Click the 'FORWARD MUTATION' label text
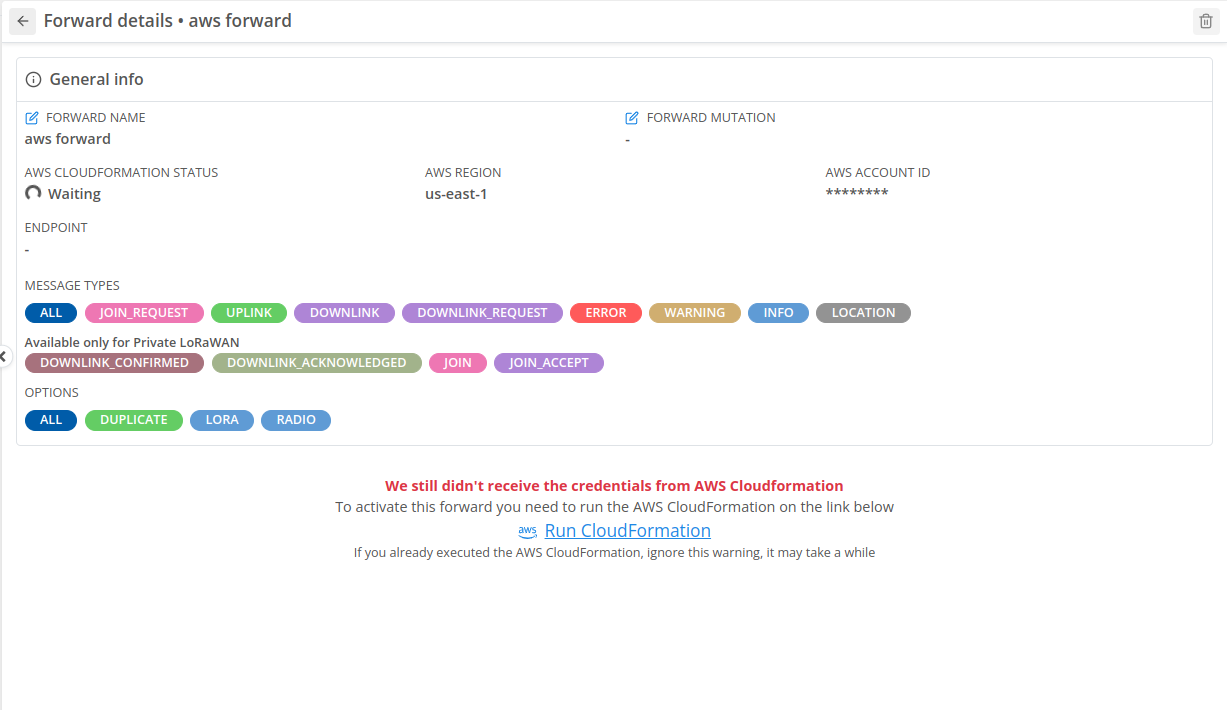Screen dimensions: 1227x710 [x=711, y=118]
